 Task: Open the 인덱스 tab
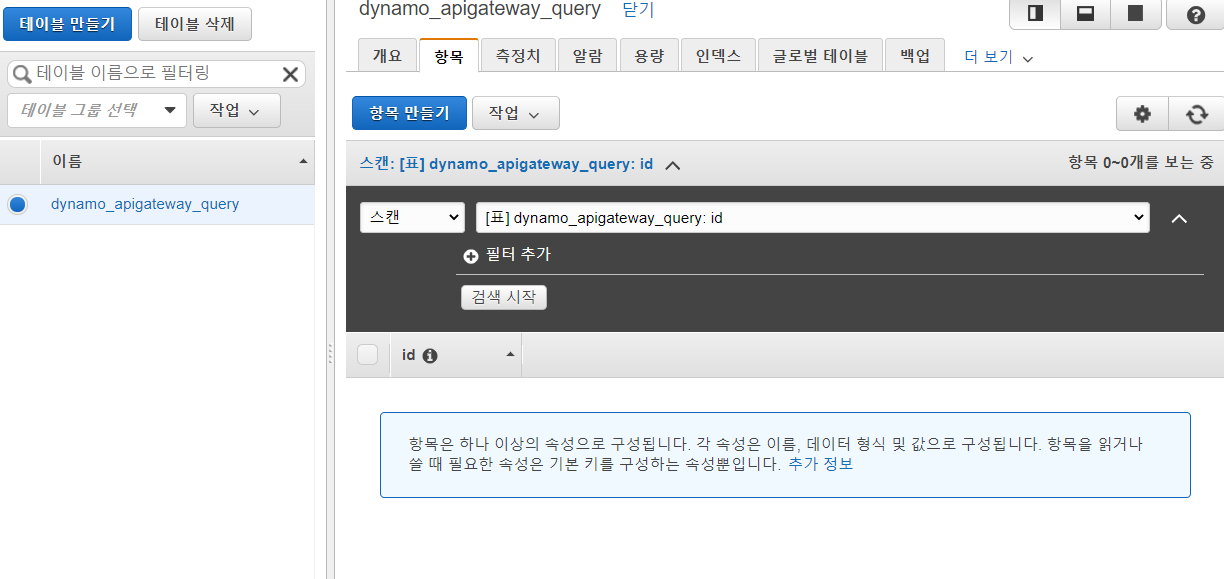(x=718, y=56)
